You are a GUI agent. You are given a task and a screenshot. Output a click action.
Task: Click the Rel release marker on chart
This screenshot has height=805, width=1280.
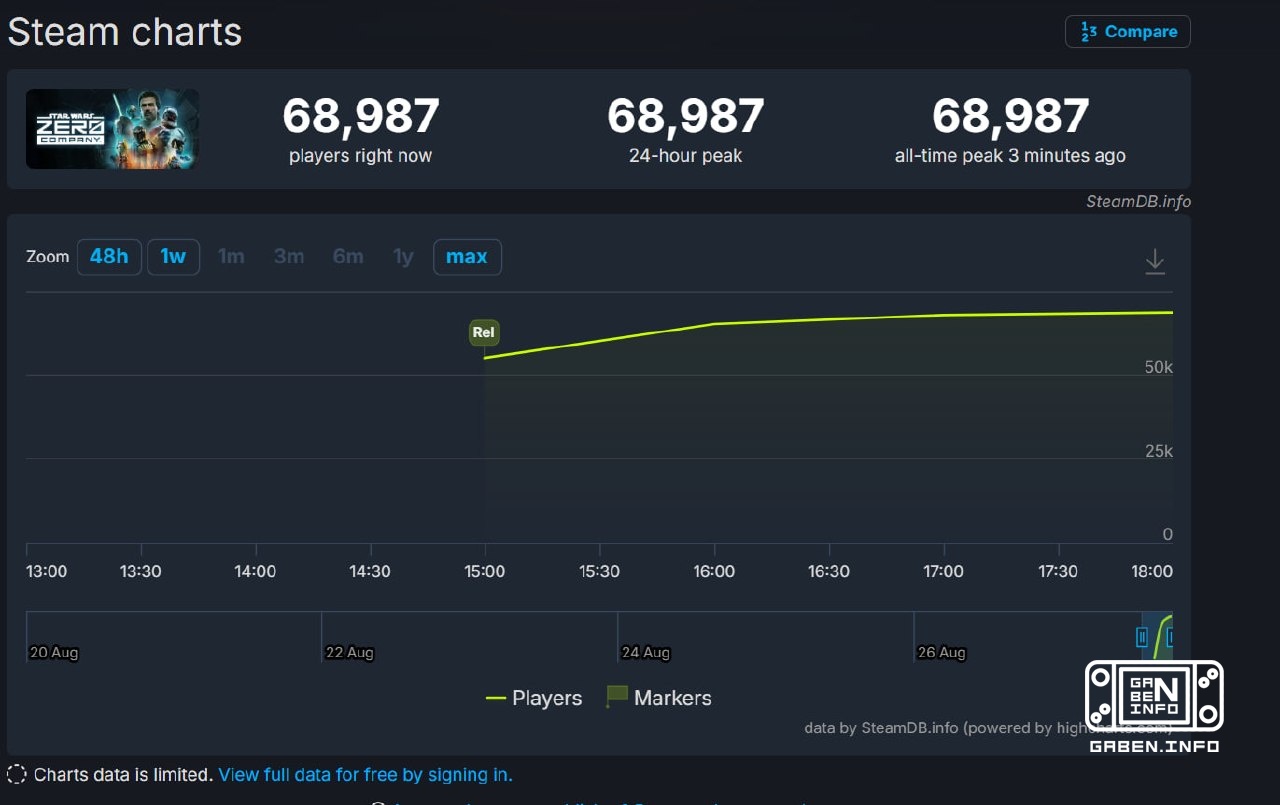484,333
